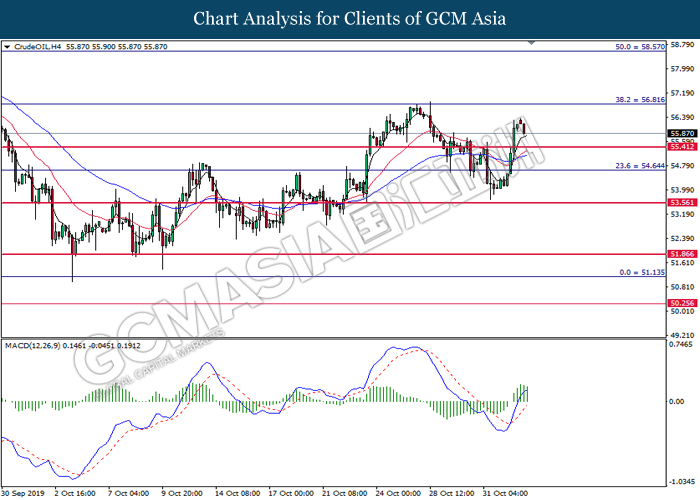Click the chart shift marker triangle at top

click(x=530, y=44)
